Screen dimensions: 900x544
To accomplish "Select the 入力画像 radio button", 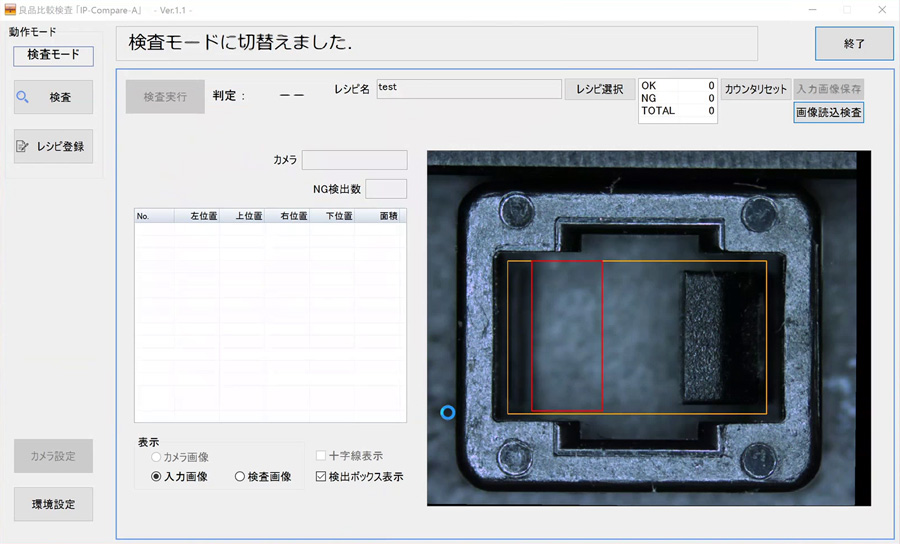I will click(x=156, y=477).
